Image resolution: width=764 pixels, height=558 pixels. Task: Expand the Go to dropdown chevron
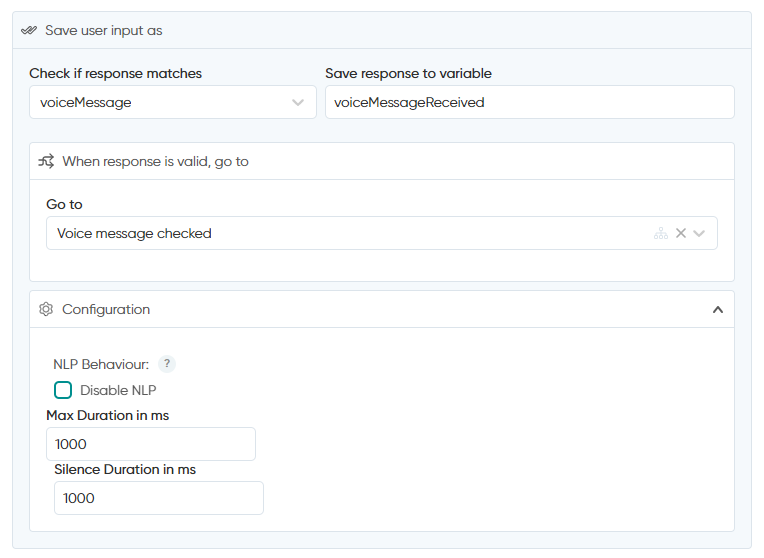pos(699,233)
